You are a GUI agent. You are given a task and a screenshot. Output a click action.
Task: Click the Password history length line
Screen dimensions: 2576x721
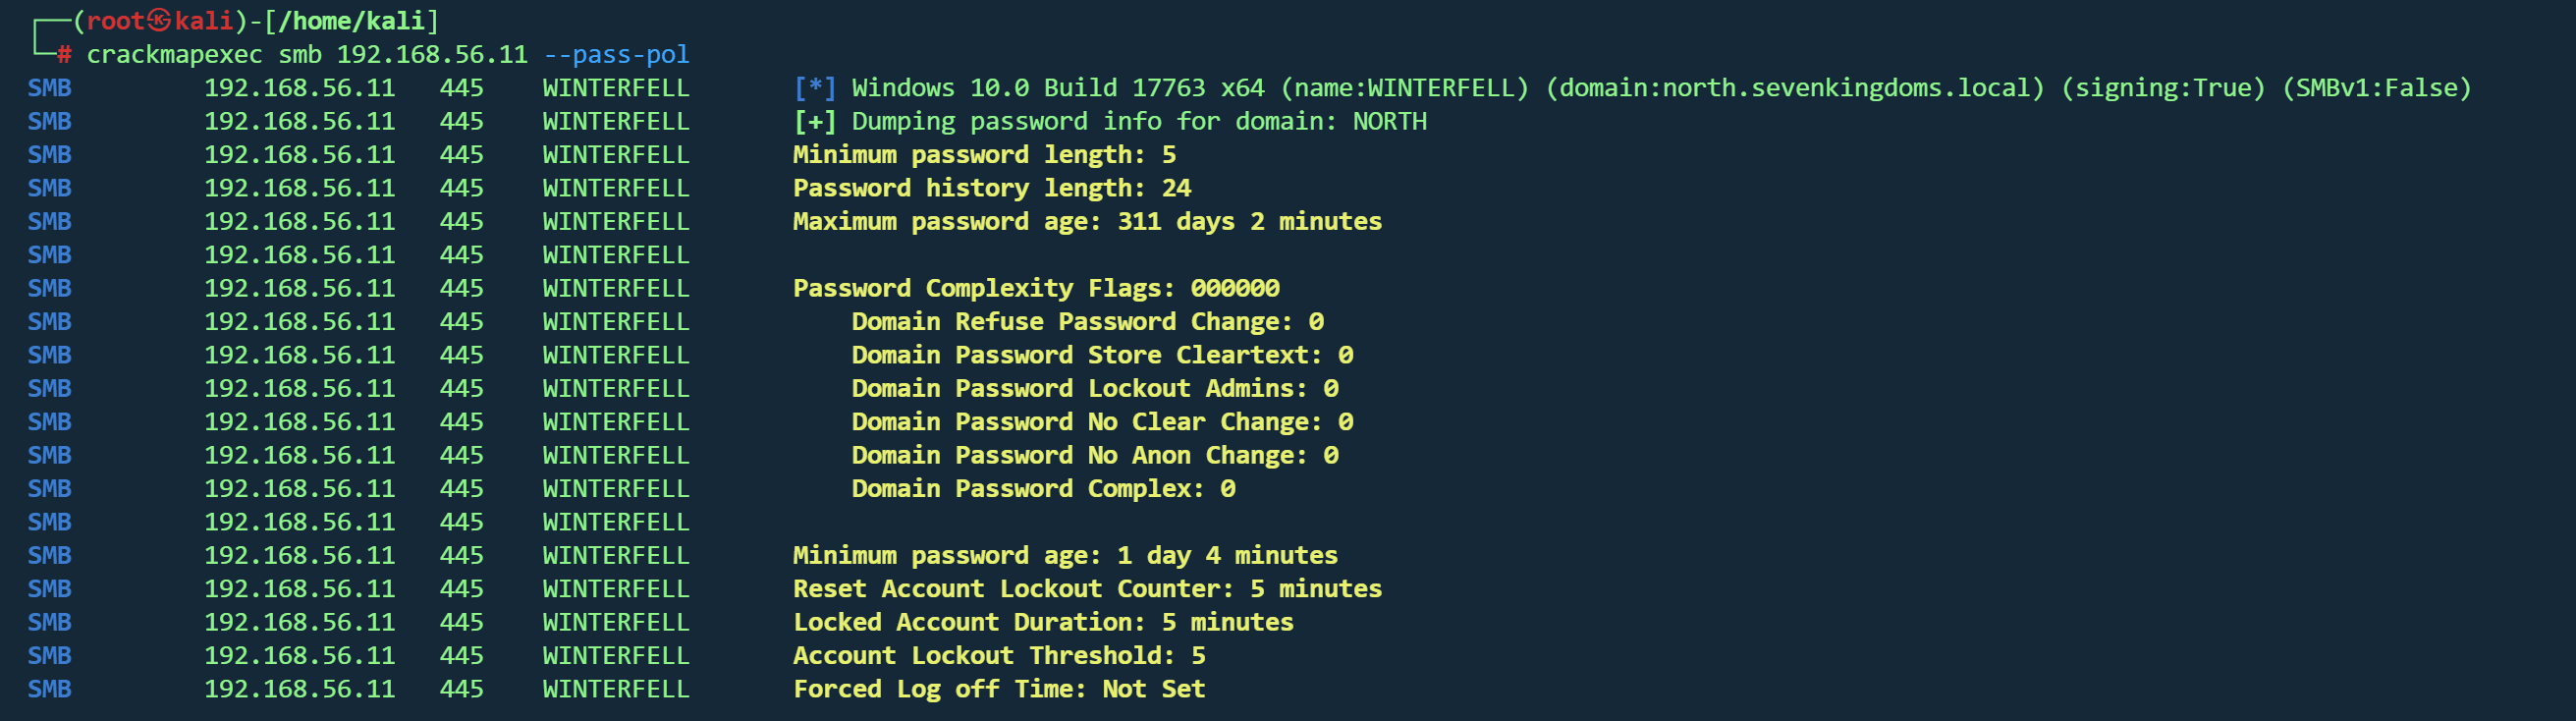point(991,188)
